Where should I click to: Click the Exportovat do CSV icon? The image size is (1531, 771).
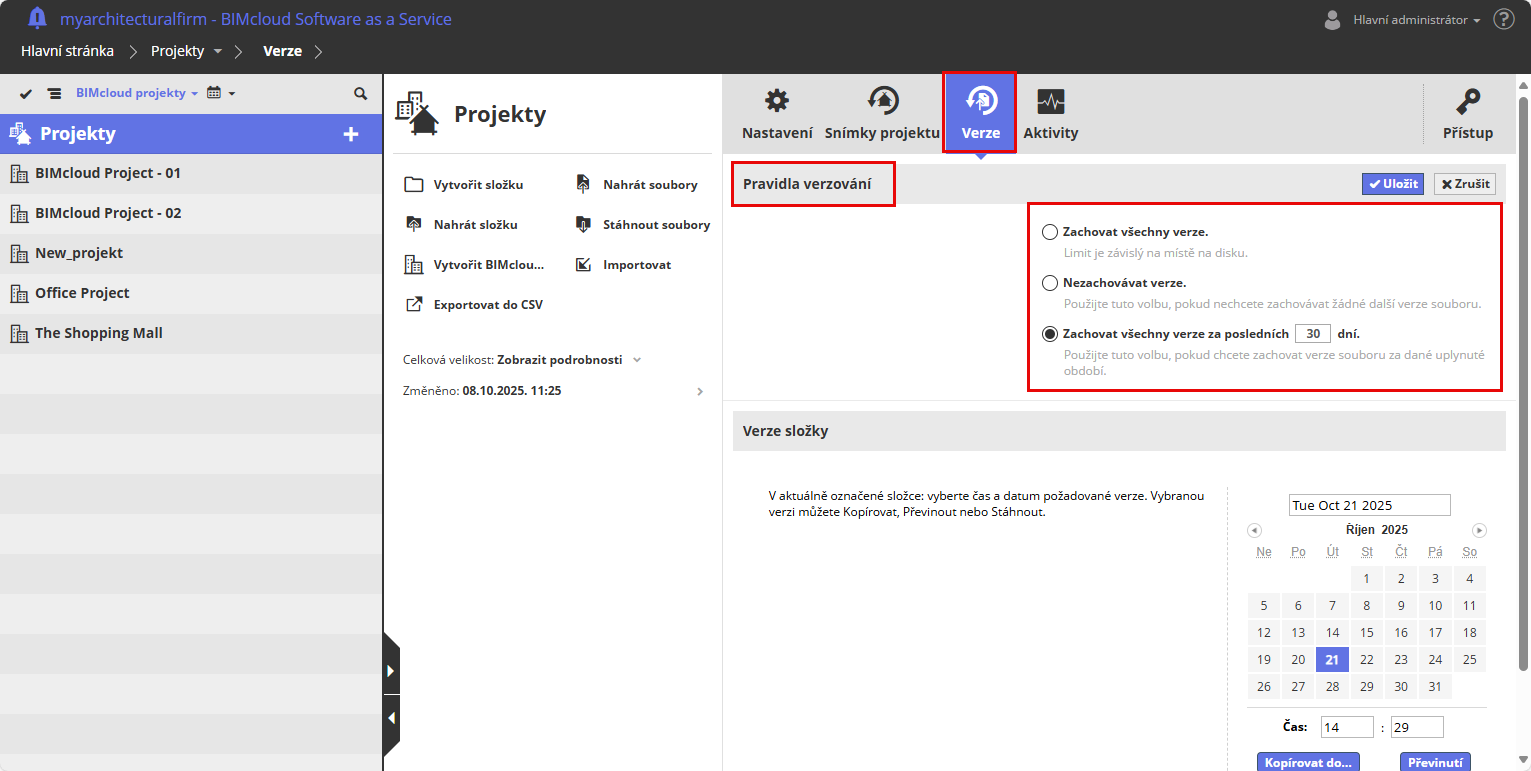point(413,304)
